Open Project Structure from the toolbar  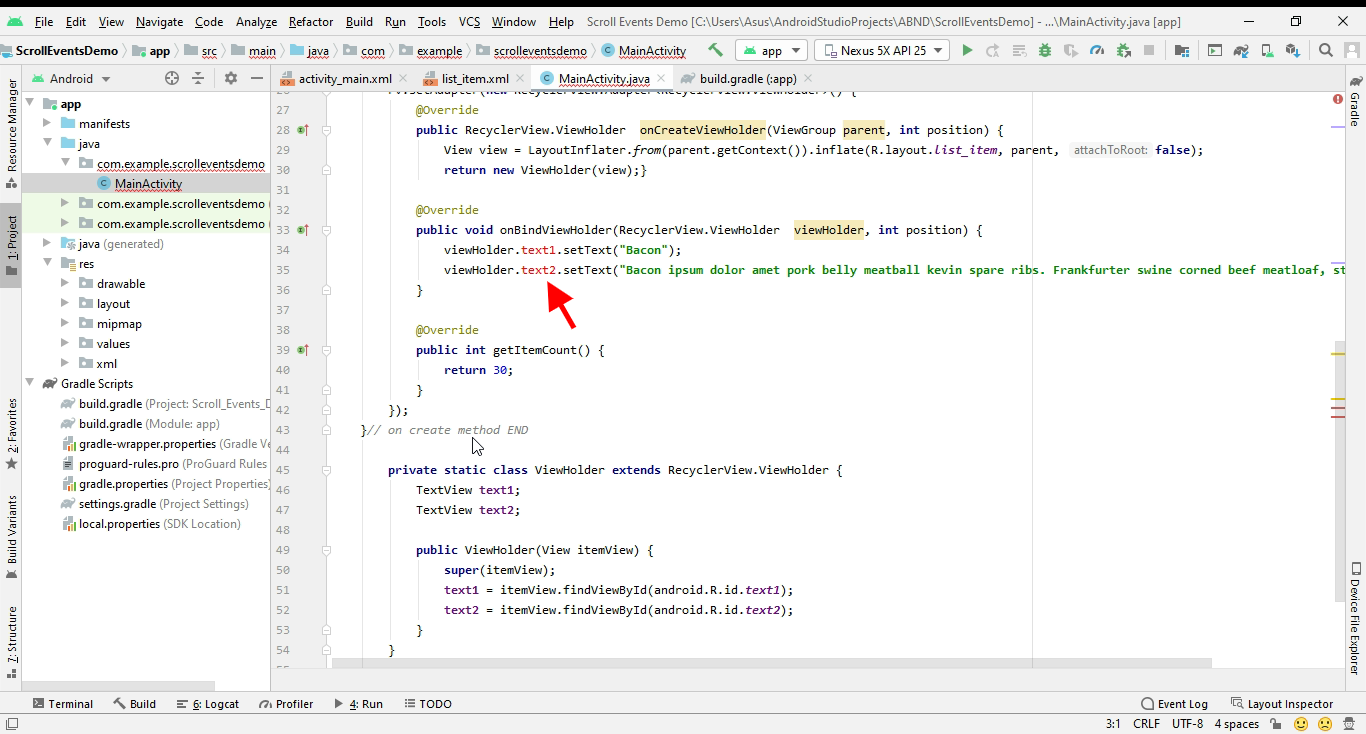1182,50
